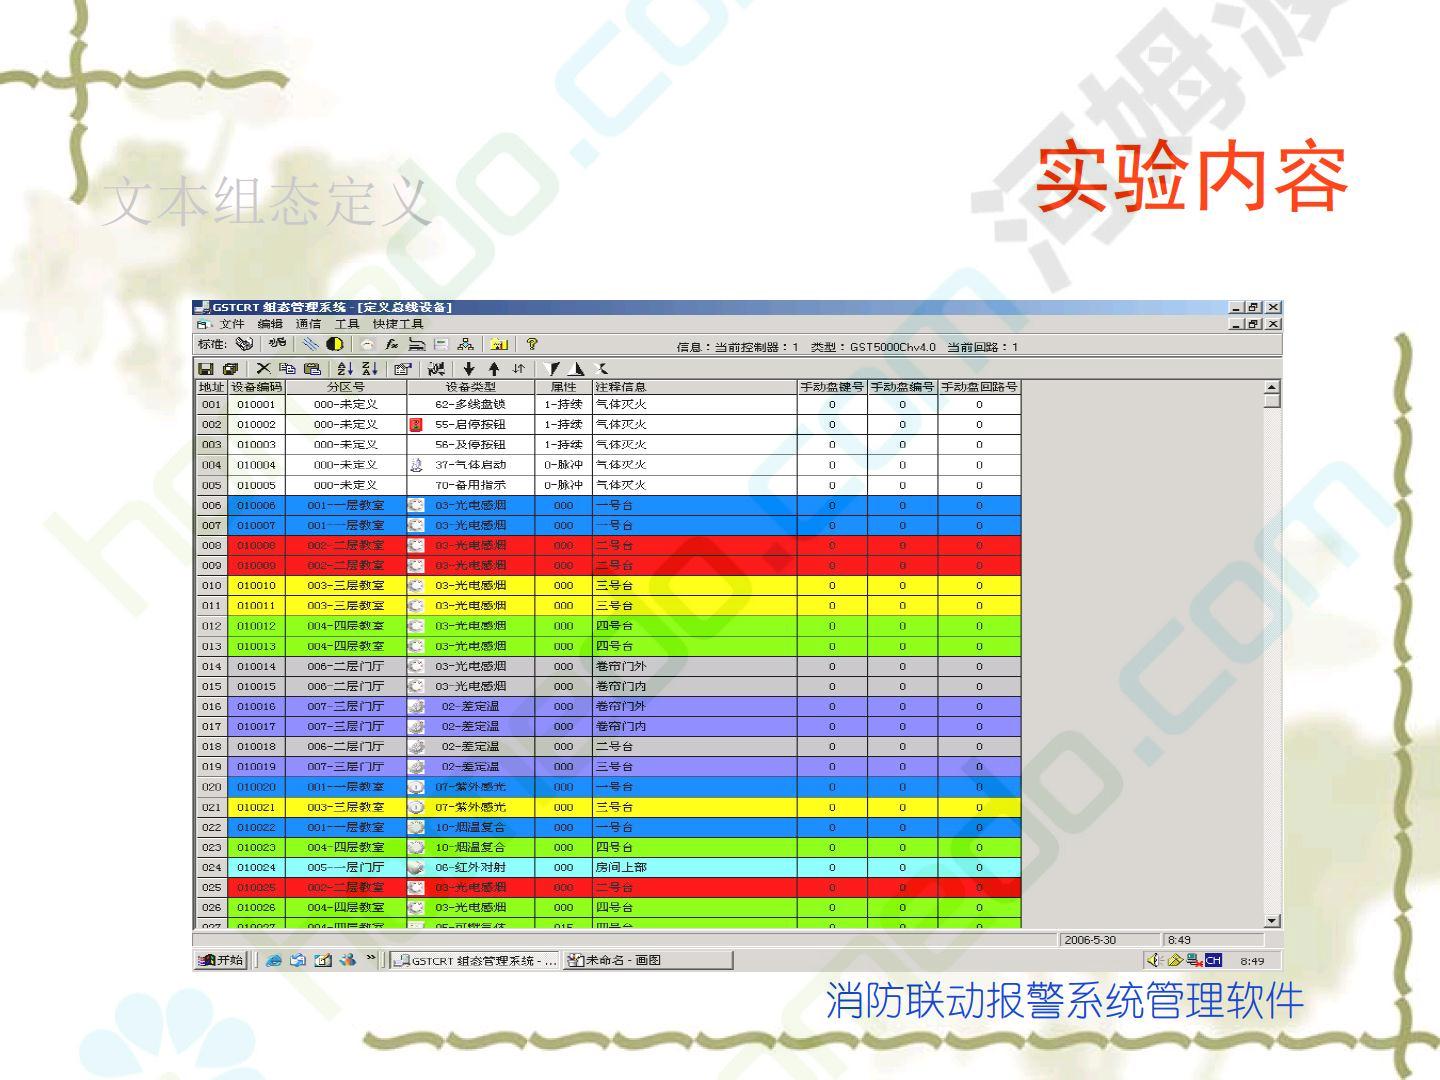Screen dimensions: 1440x1080
Task: Click cell 62-多线盘锁
Action: pyautogui.click(x=470, y=405)
